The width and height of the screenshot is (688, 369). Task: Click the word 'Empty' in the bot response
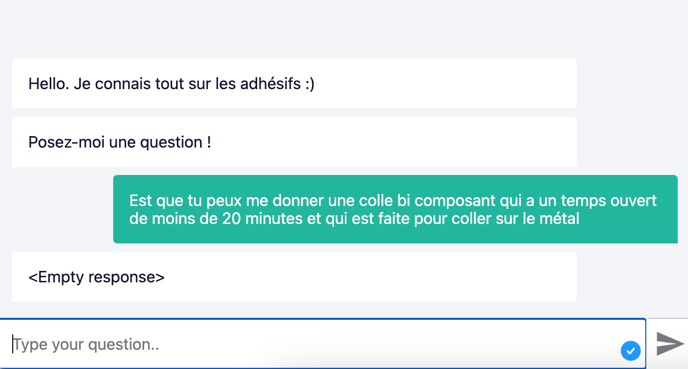(x=61, y=277)
